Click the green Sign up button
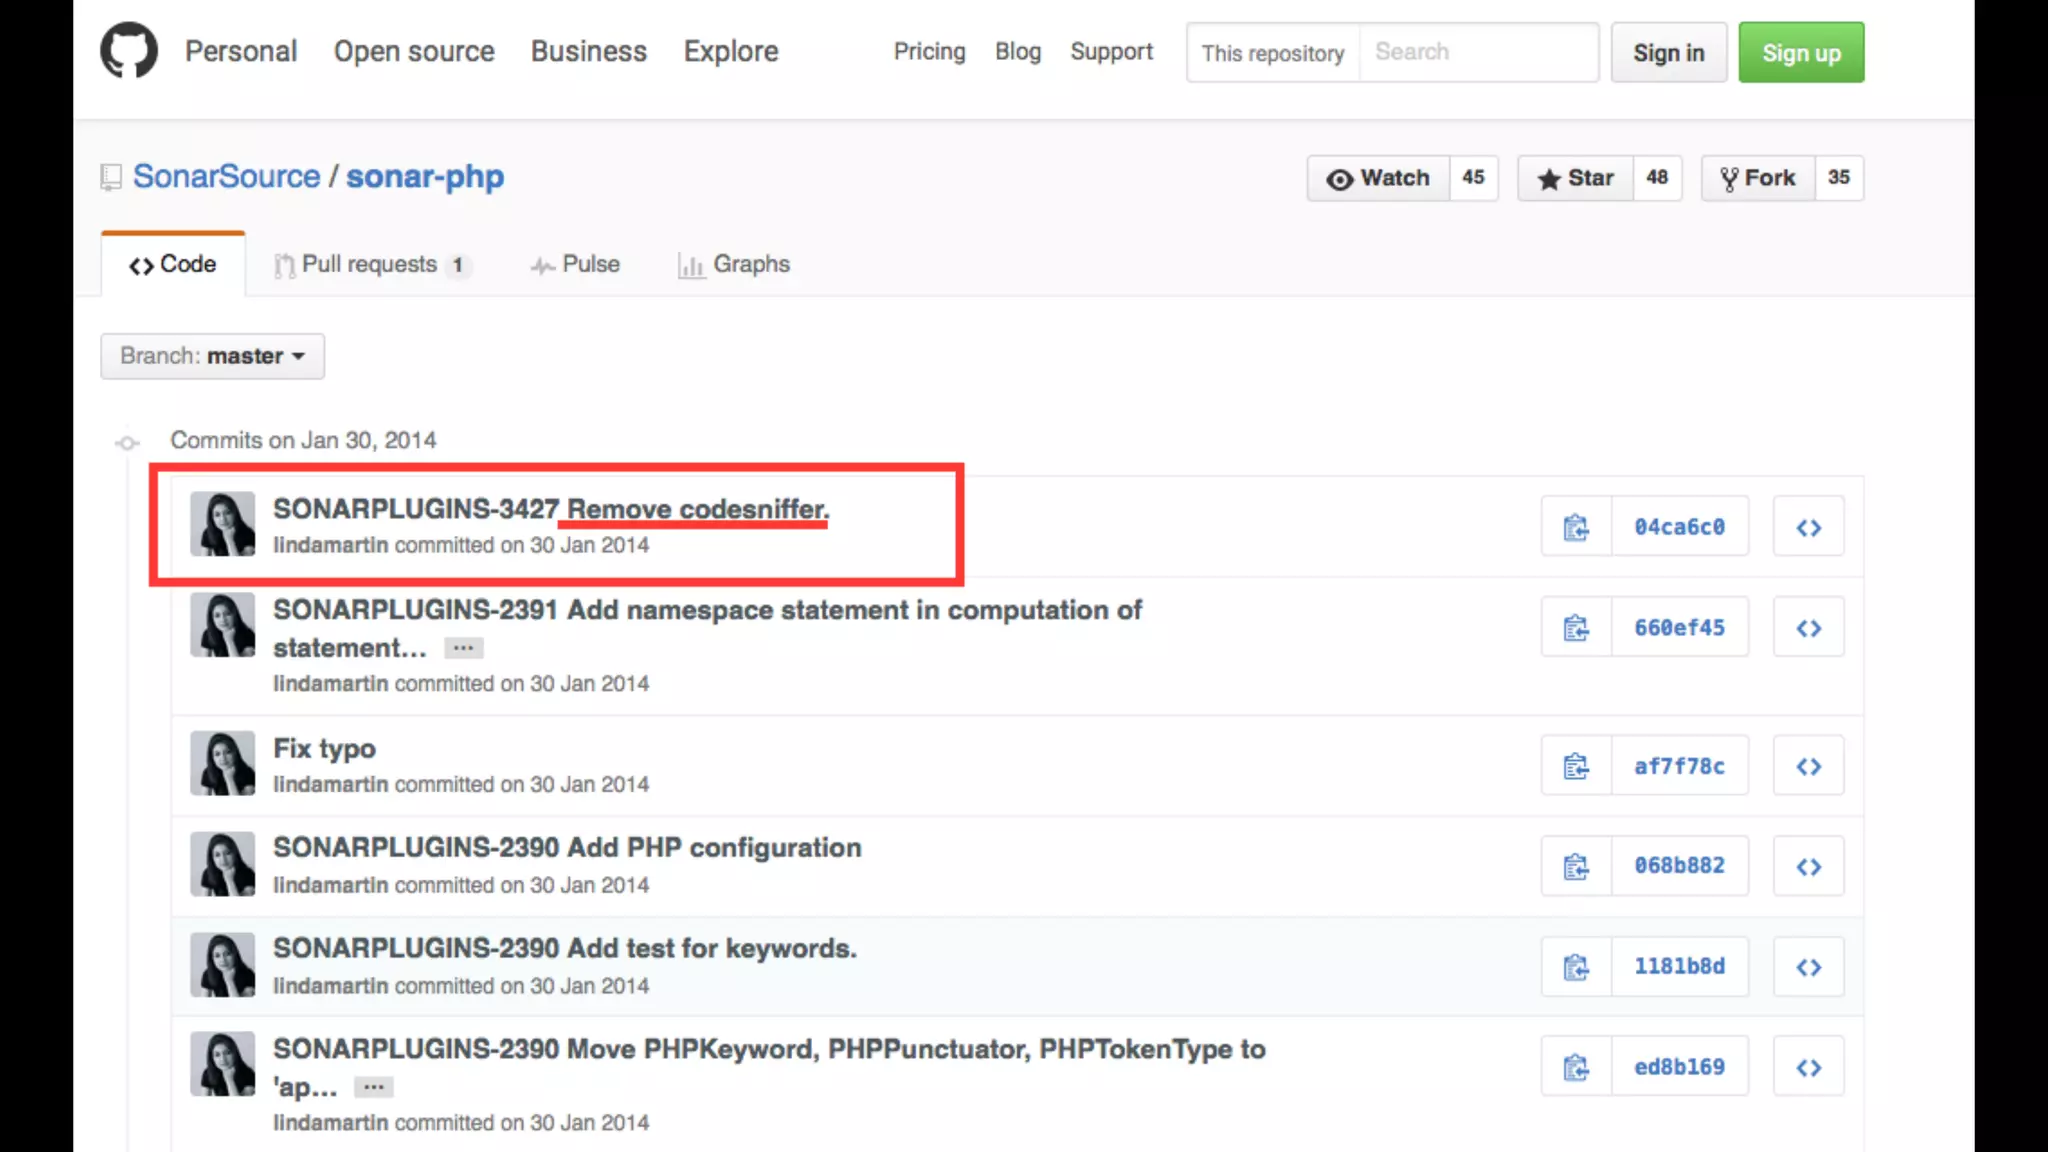Screen dimensions: 2048x1152 click(1802, 53)
